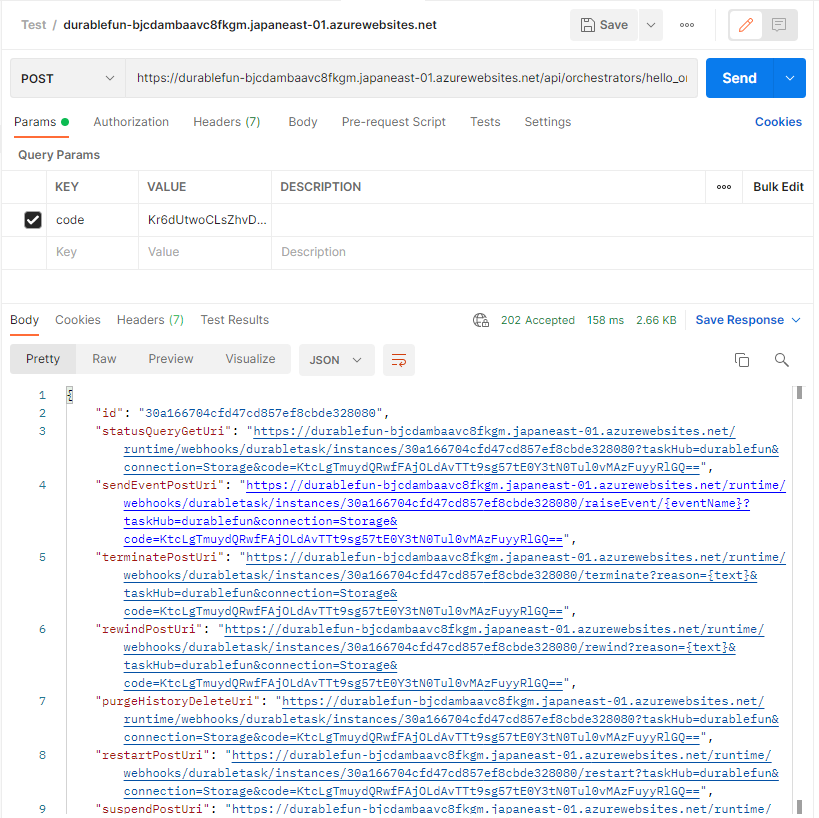This screenshot has width=819, height=818.
Task: Copy the response using the copy icon
Action: click(x=742, y=360)
